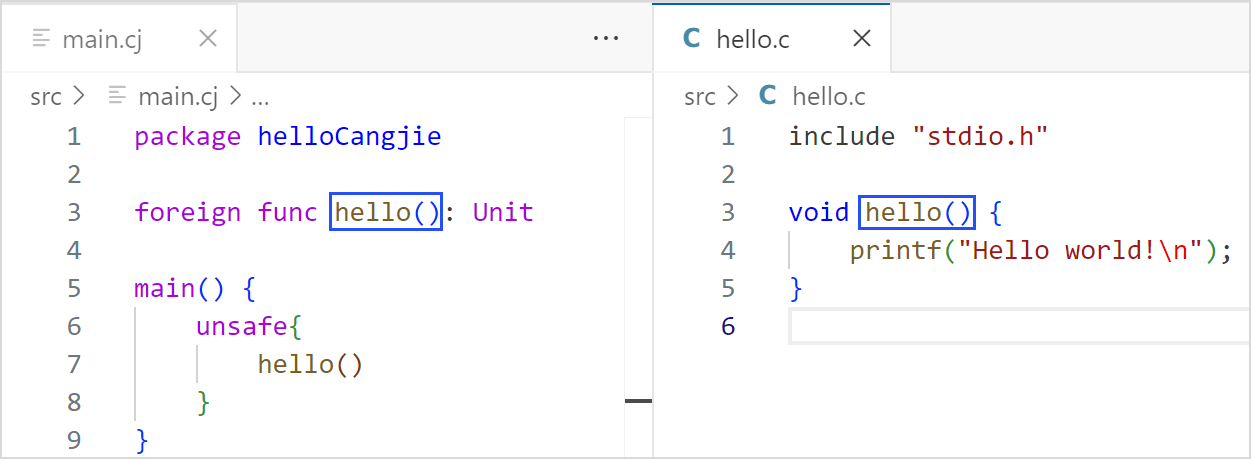This screenshot has width=1251, height=459.
Task: Click the C icon in hello.c breadcrumb
Action: pyautogui.click(x=768, y=96)
